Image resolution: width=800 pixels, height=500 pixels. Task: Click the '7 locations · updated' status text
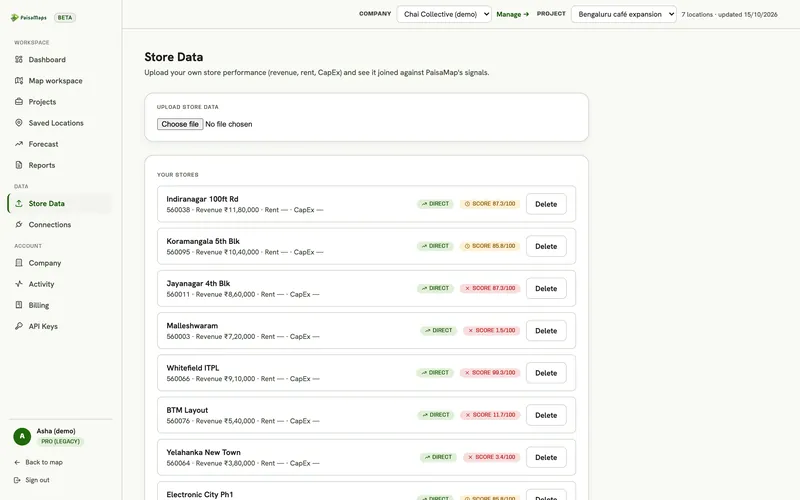pos(730,14)
